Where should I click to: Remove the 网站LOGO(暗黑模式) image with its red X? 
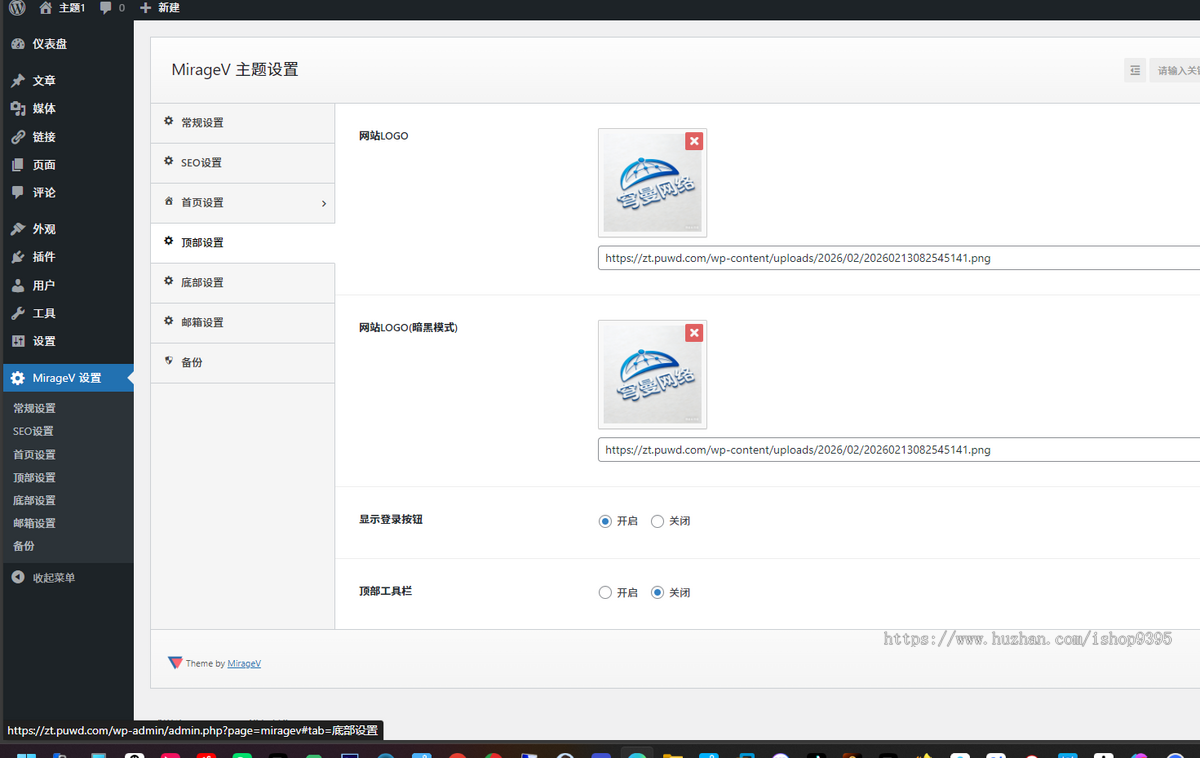(x=694, y=334)
